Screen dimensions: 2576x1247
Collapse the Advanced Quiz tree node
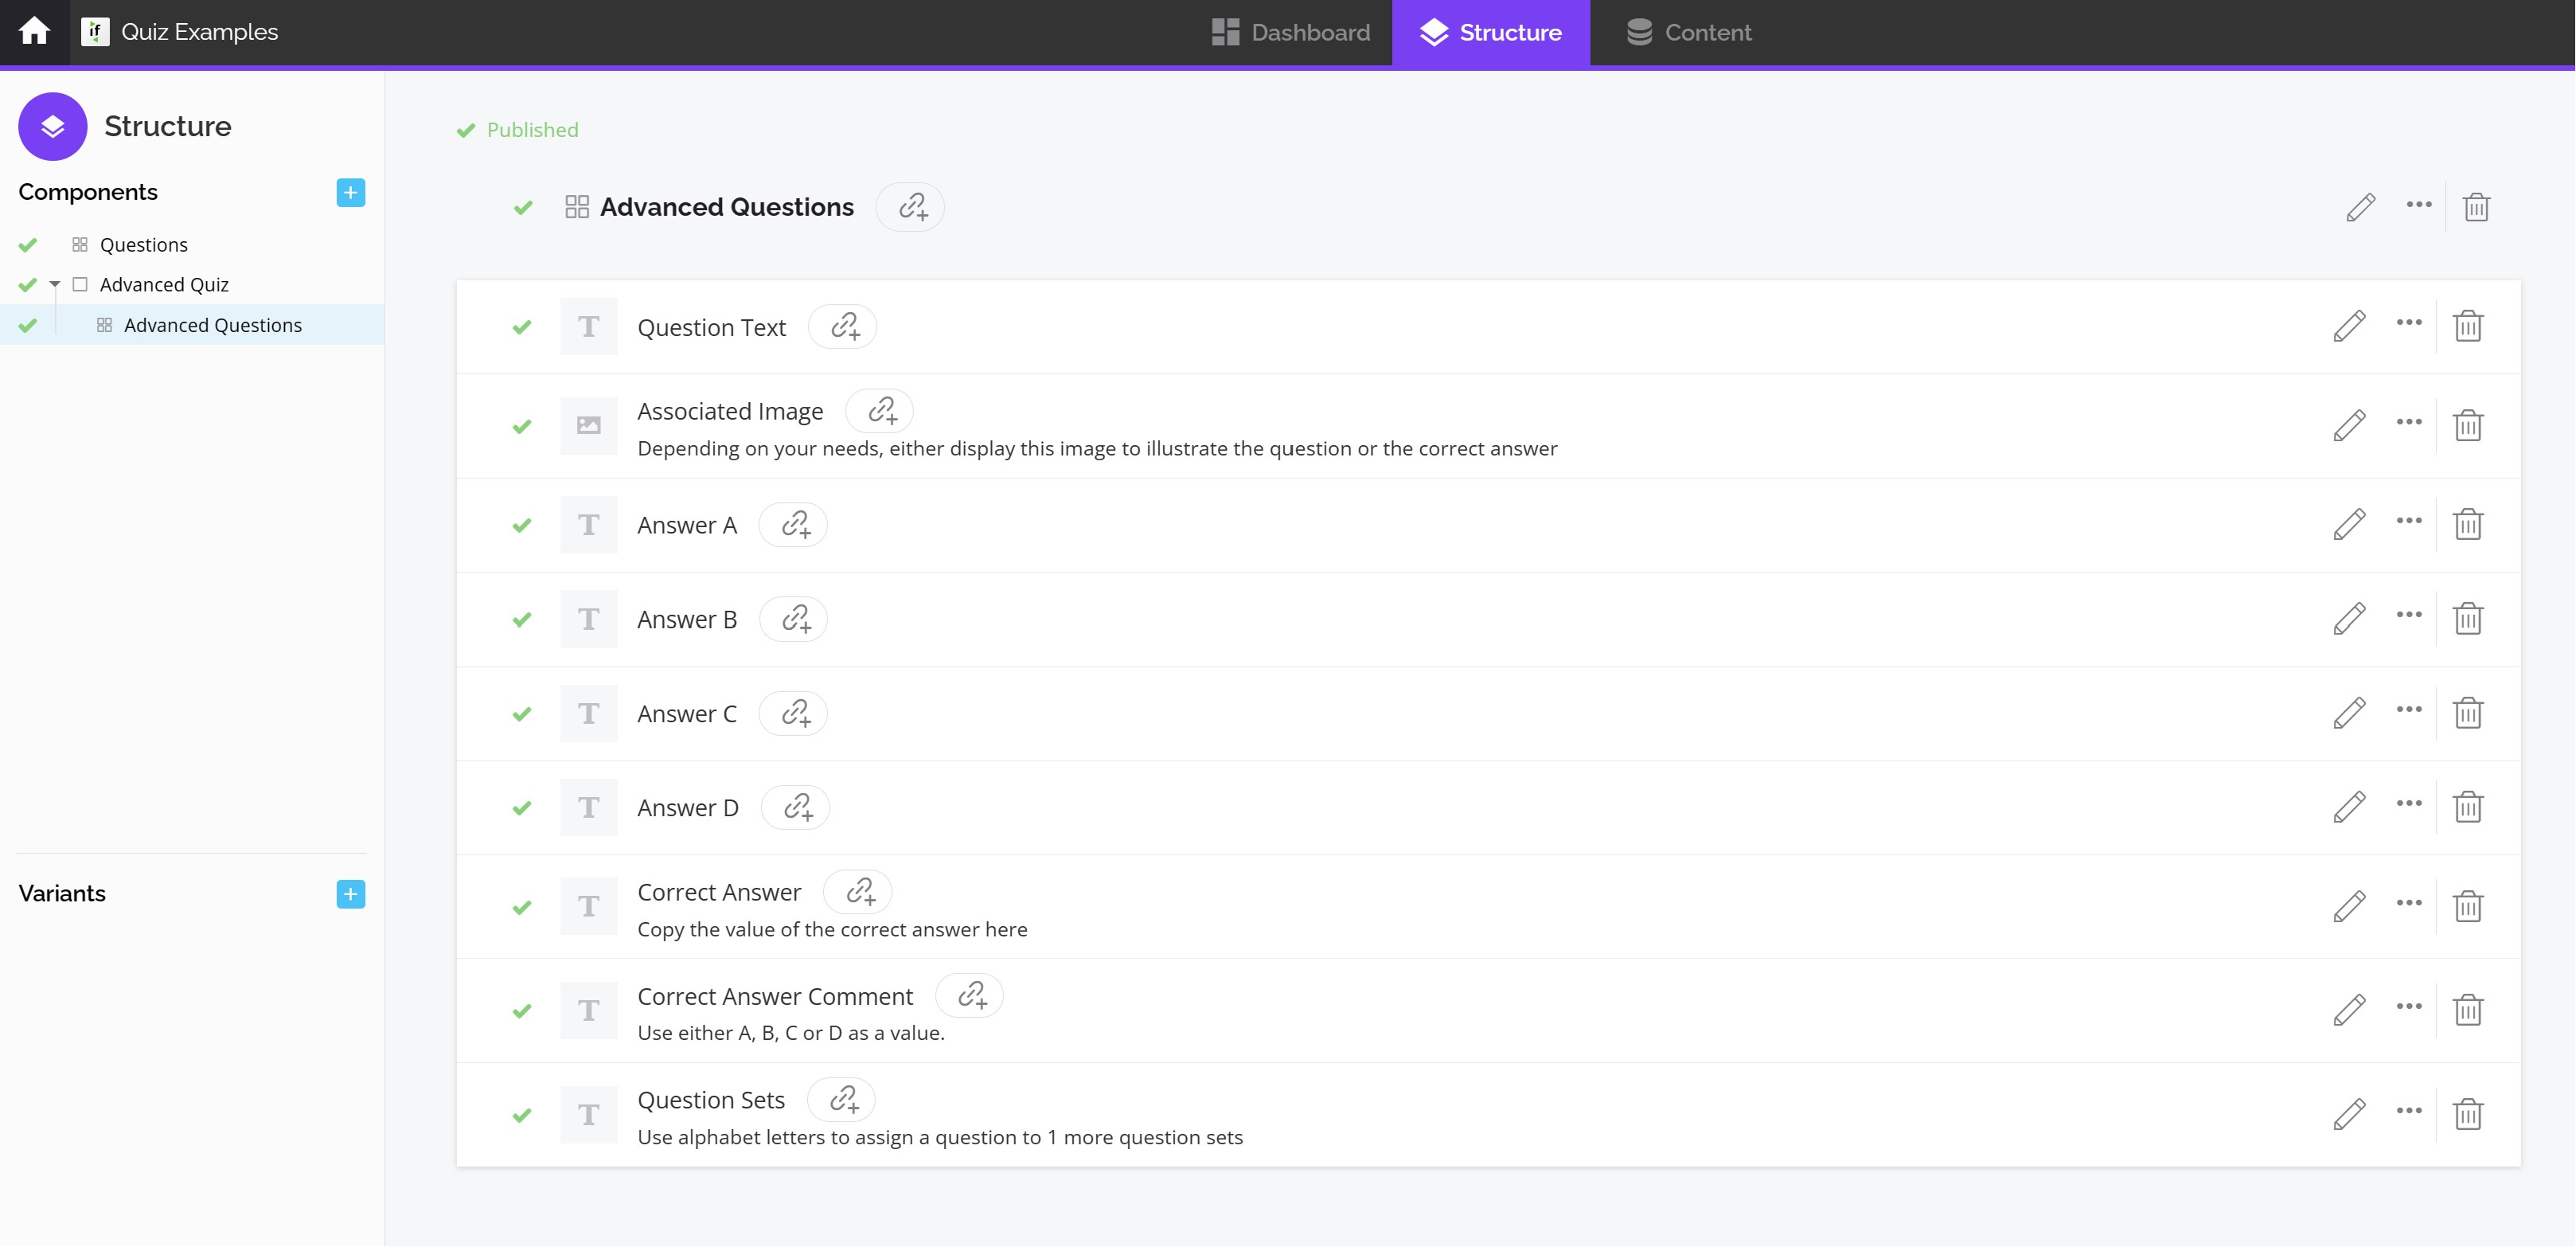(55, 285)
